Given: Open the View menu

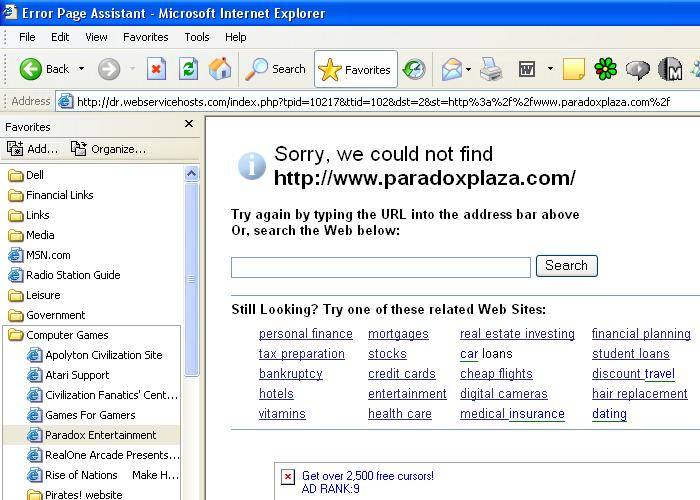Looking at the screenshot, I should pyautogui.click(x=96, y=37).
